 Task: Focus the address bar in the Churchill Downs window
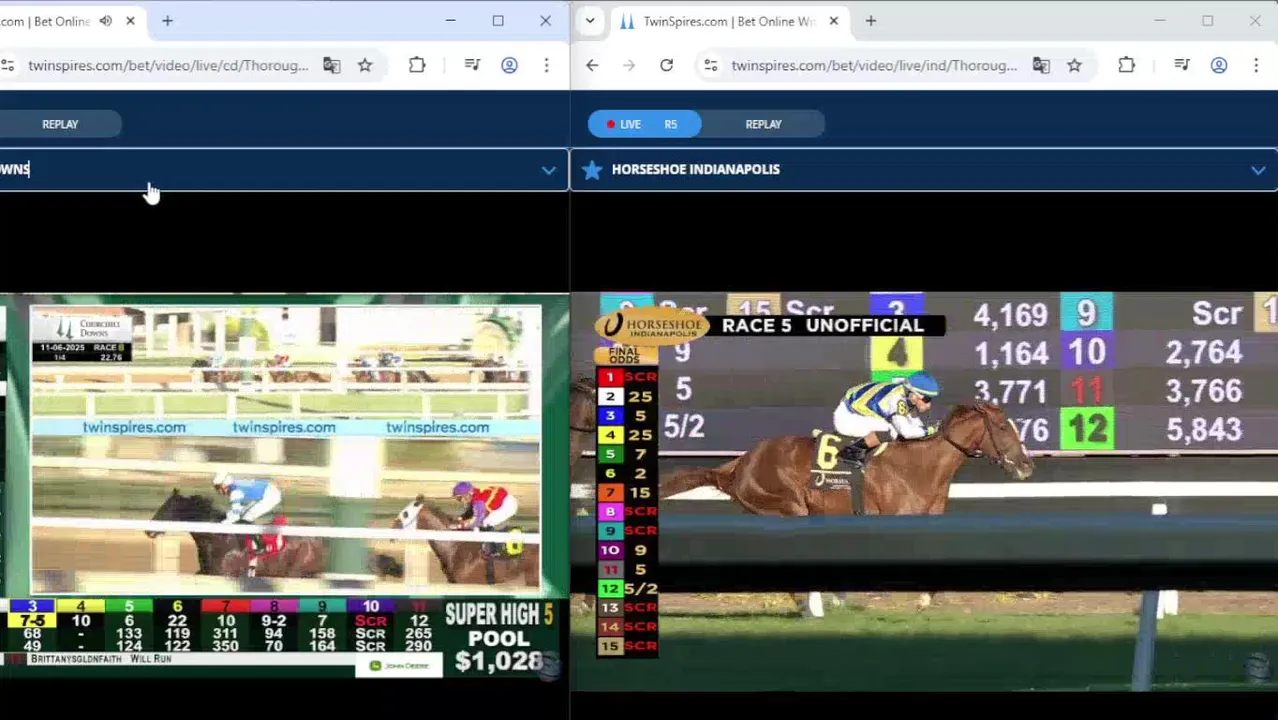(x=168, y=65)
